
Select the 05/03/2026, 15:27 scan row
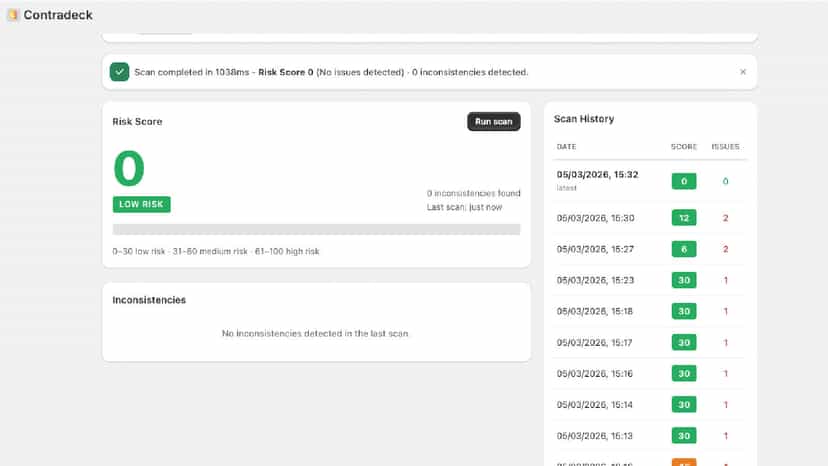click(x=650, y=249)
